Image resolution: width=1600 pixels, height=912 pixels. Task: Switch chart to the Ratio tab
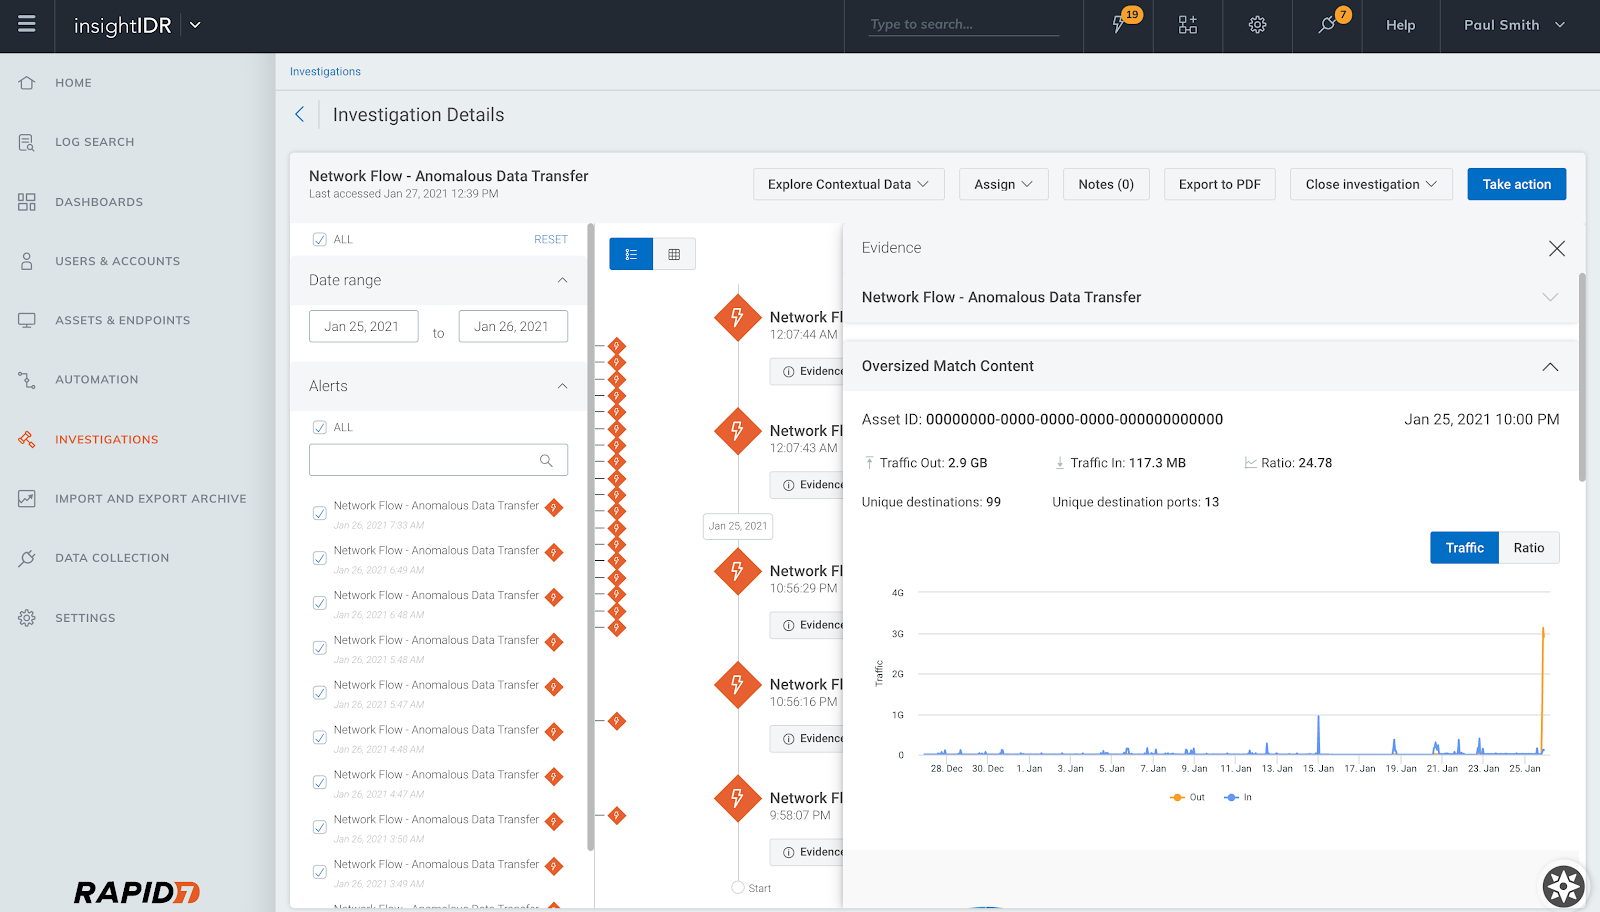(x=1528, y=548)
